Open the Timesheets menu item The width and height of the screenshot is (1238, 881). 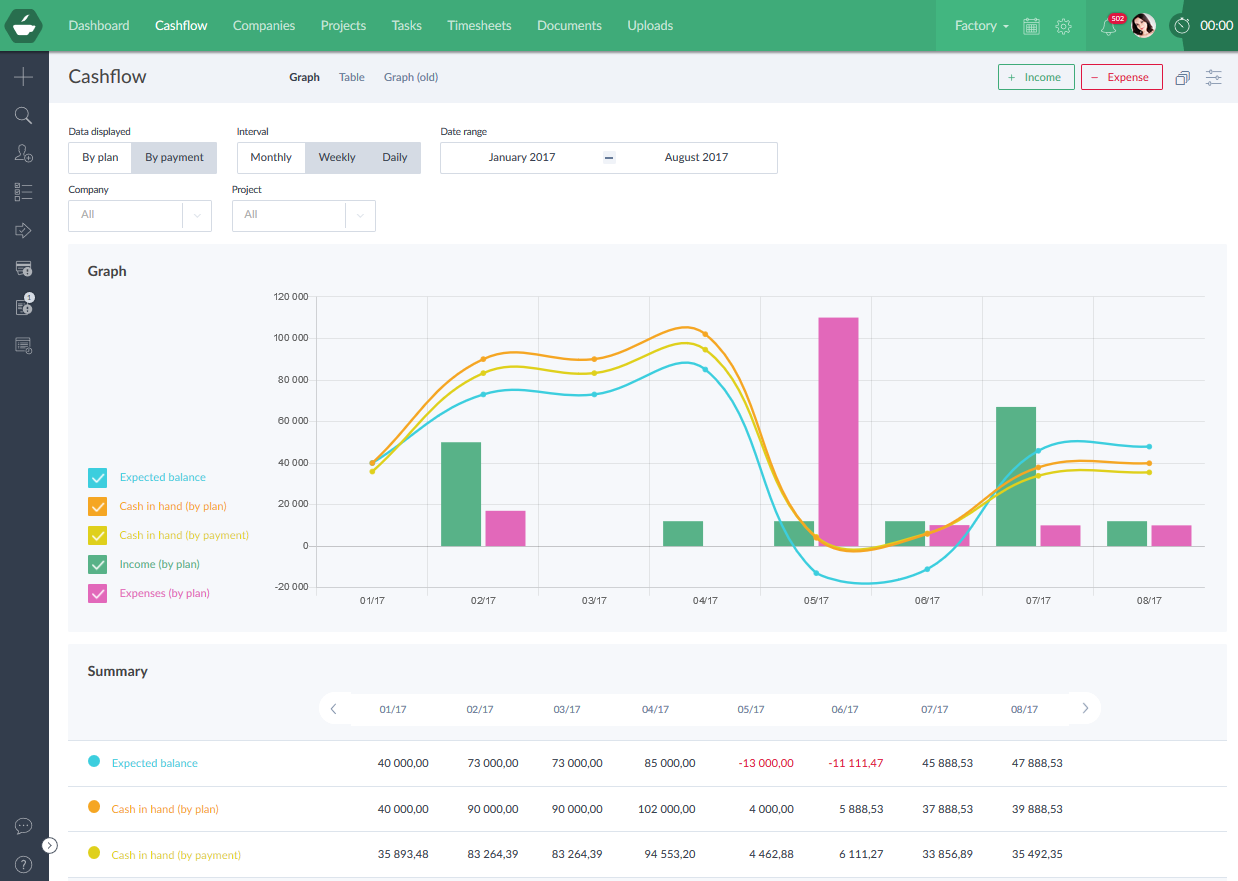click(479, 26)
